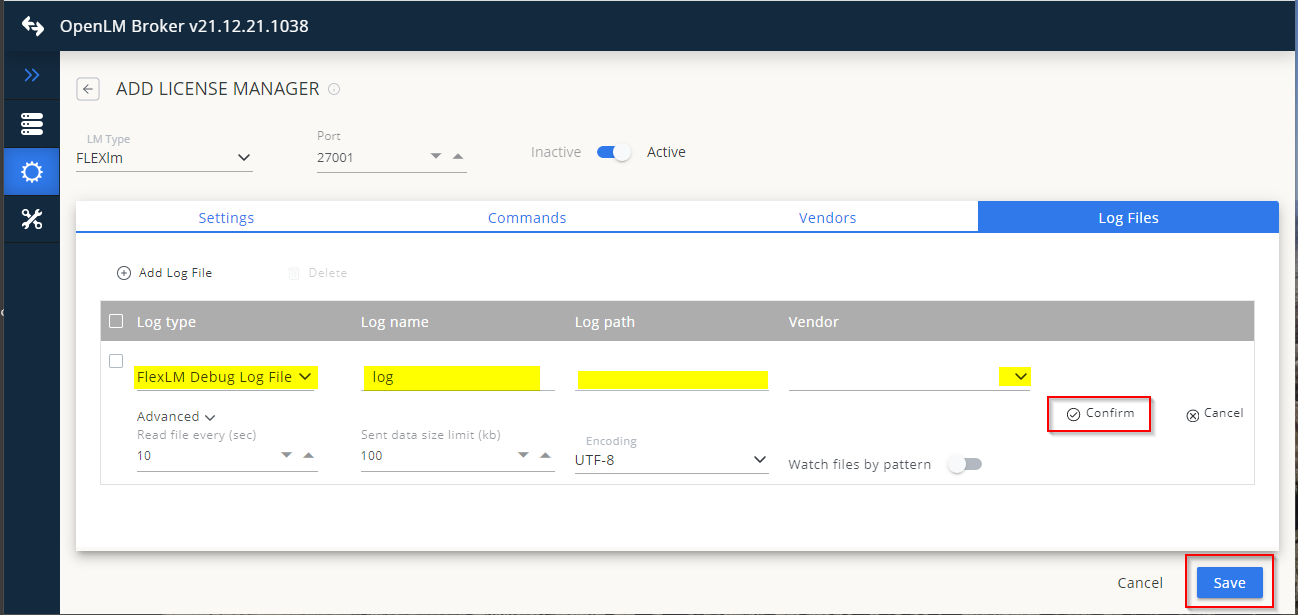The image size is (1298, 615).
Task: Open the wrench tools sidebar icon
Action: click(32, 220)
